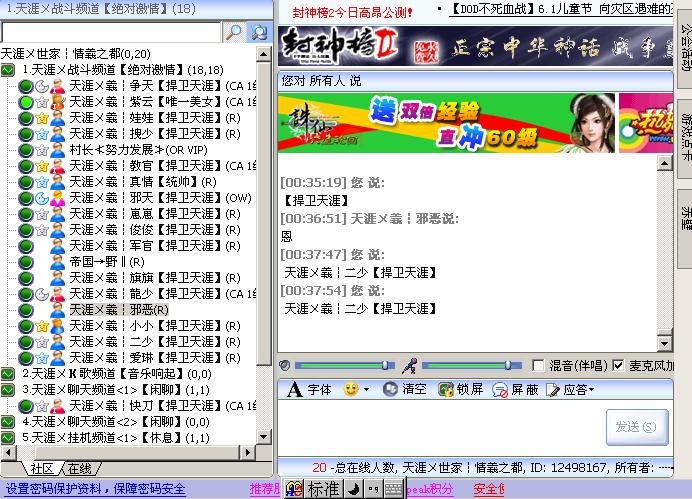Click user list scroll-up arrow
The image size is (692, 499).
tap(263, 54)
